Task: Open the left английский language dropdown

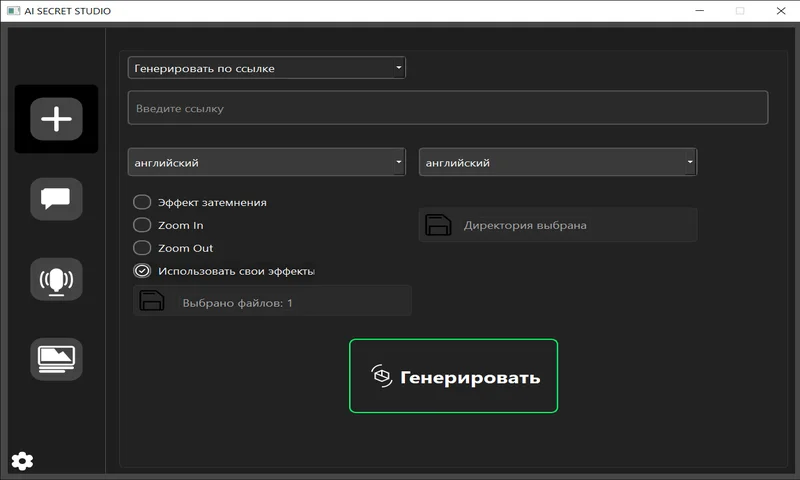Action: [x=266, y=162]
